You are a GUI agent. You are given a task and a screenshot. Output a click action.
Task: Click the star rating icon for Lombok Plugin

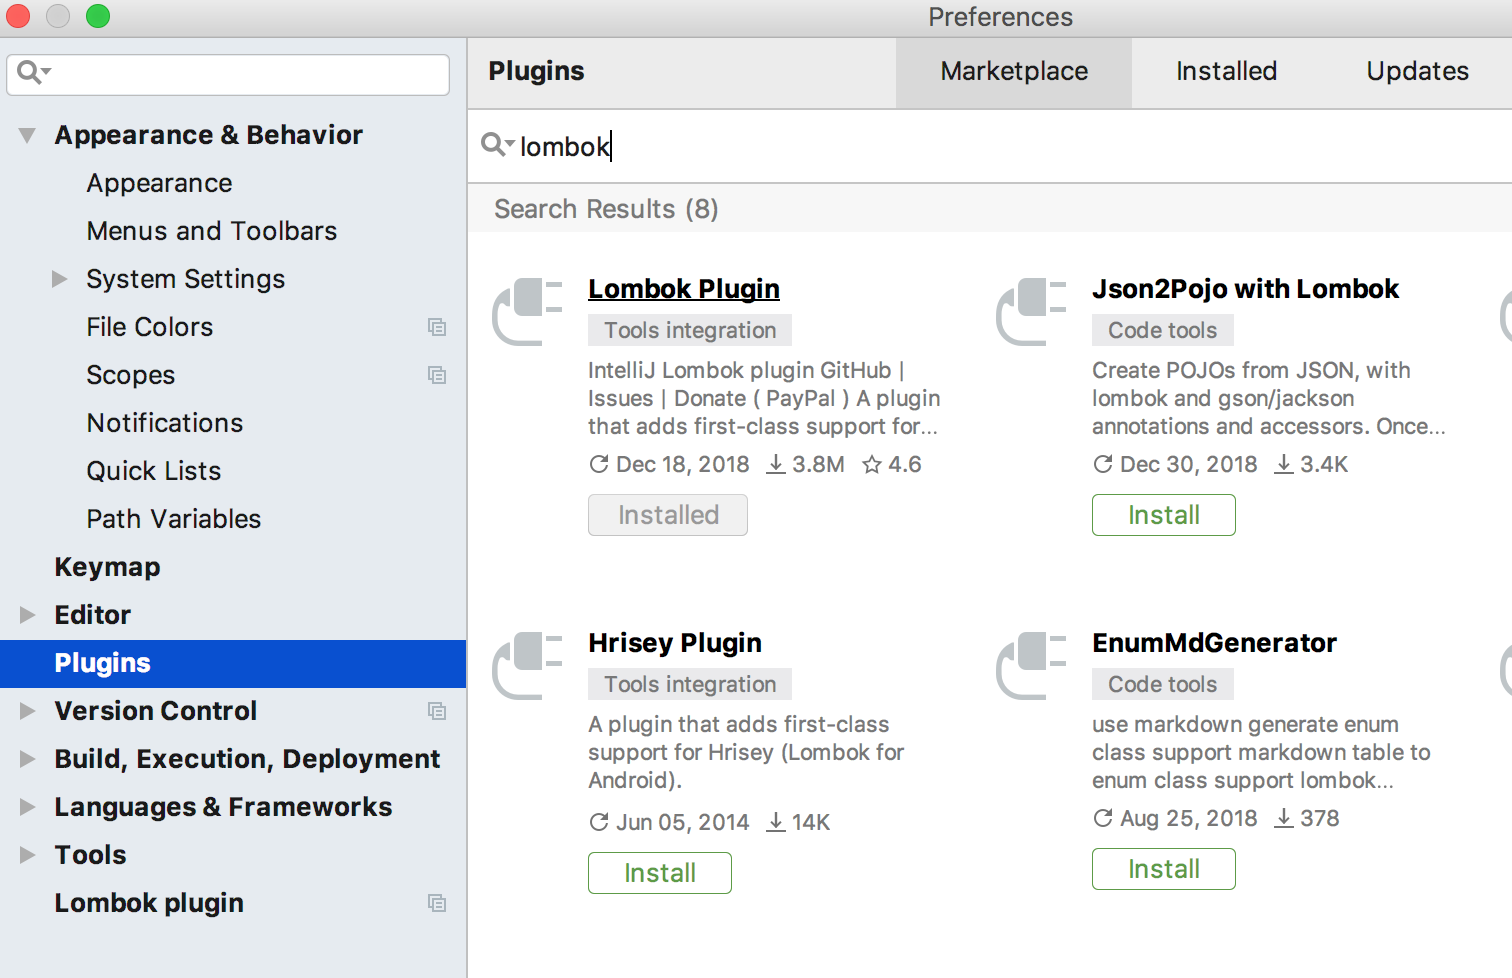[x=872, y=464]
